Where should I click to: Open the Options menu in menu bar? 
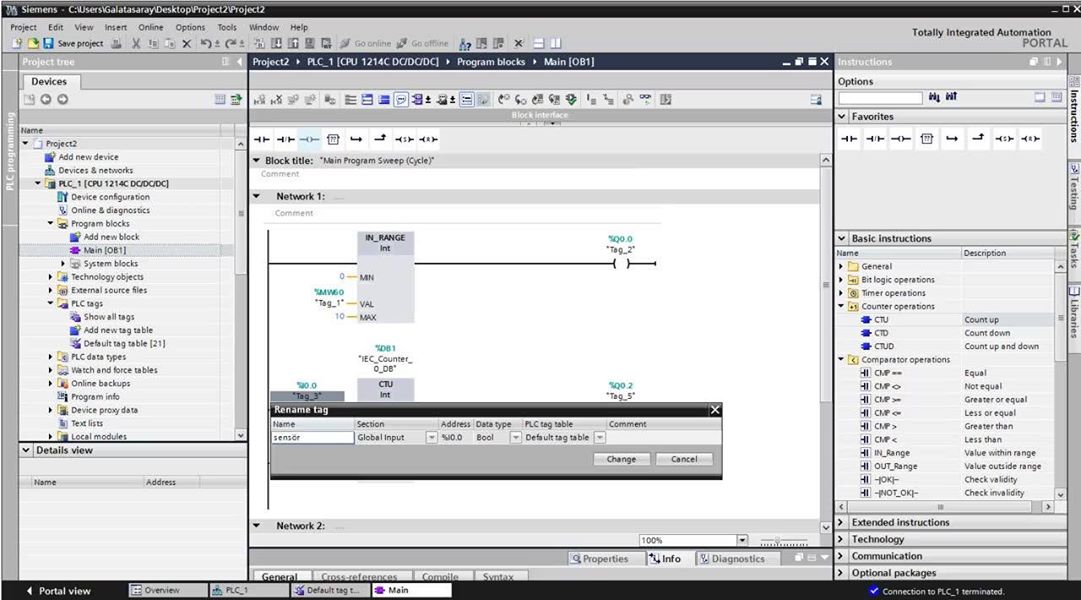190,28
